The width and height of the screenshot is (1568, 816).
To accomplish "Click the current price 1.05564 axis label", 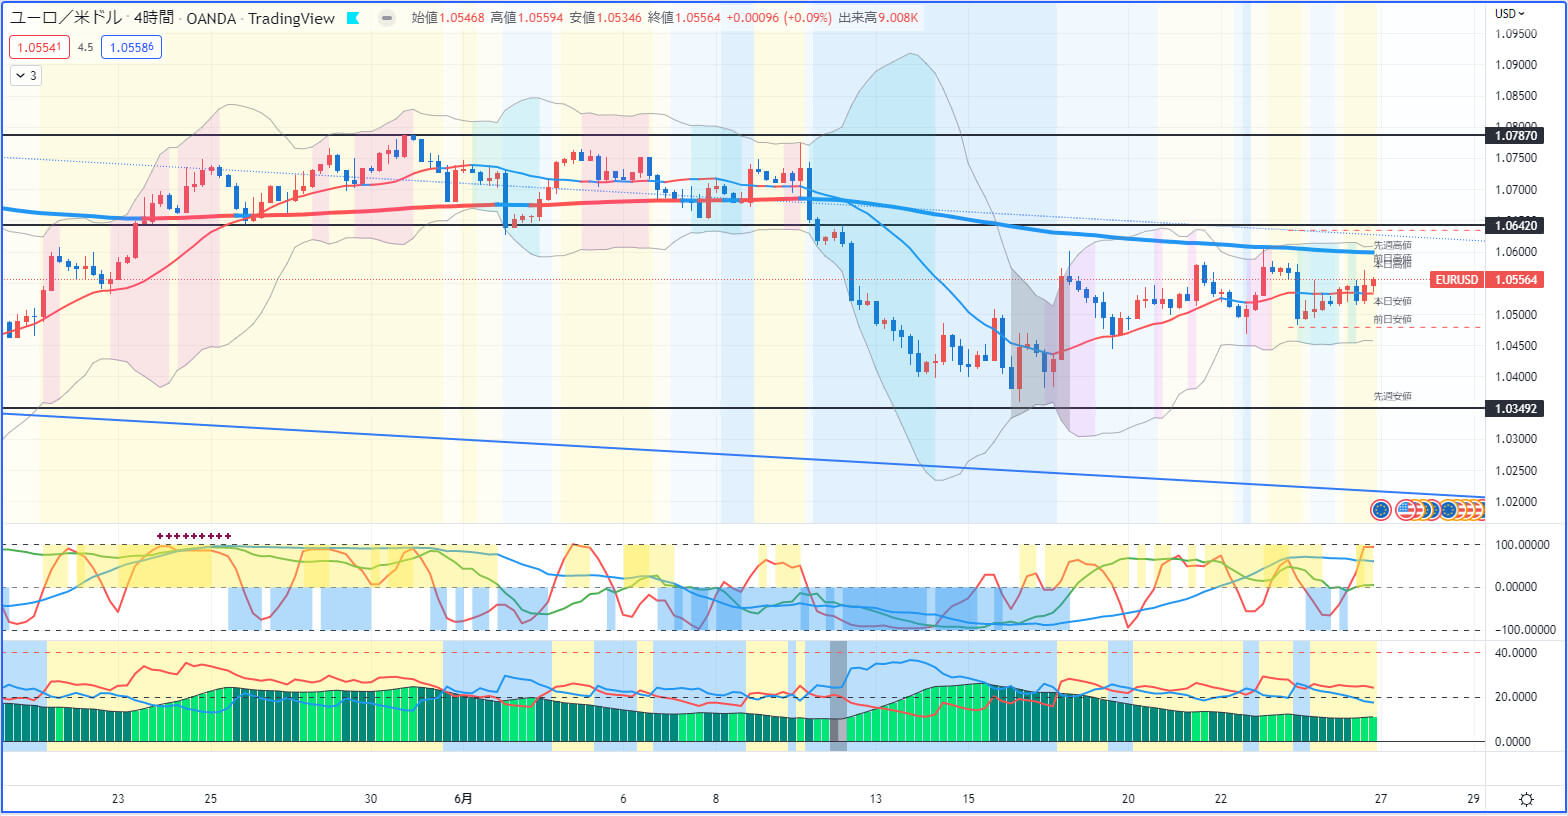I will pyautogui.click(x=1515, y=280).
